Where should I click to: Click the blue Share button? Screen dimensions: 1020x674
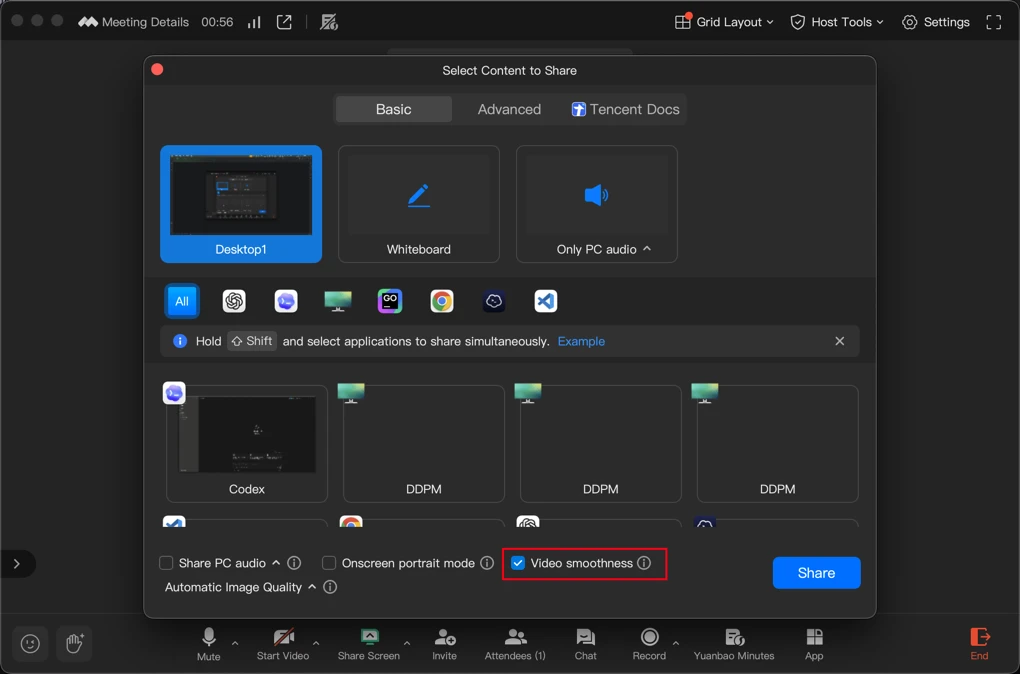pos(816,573)
